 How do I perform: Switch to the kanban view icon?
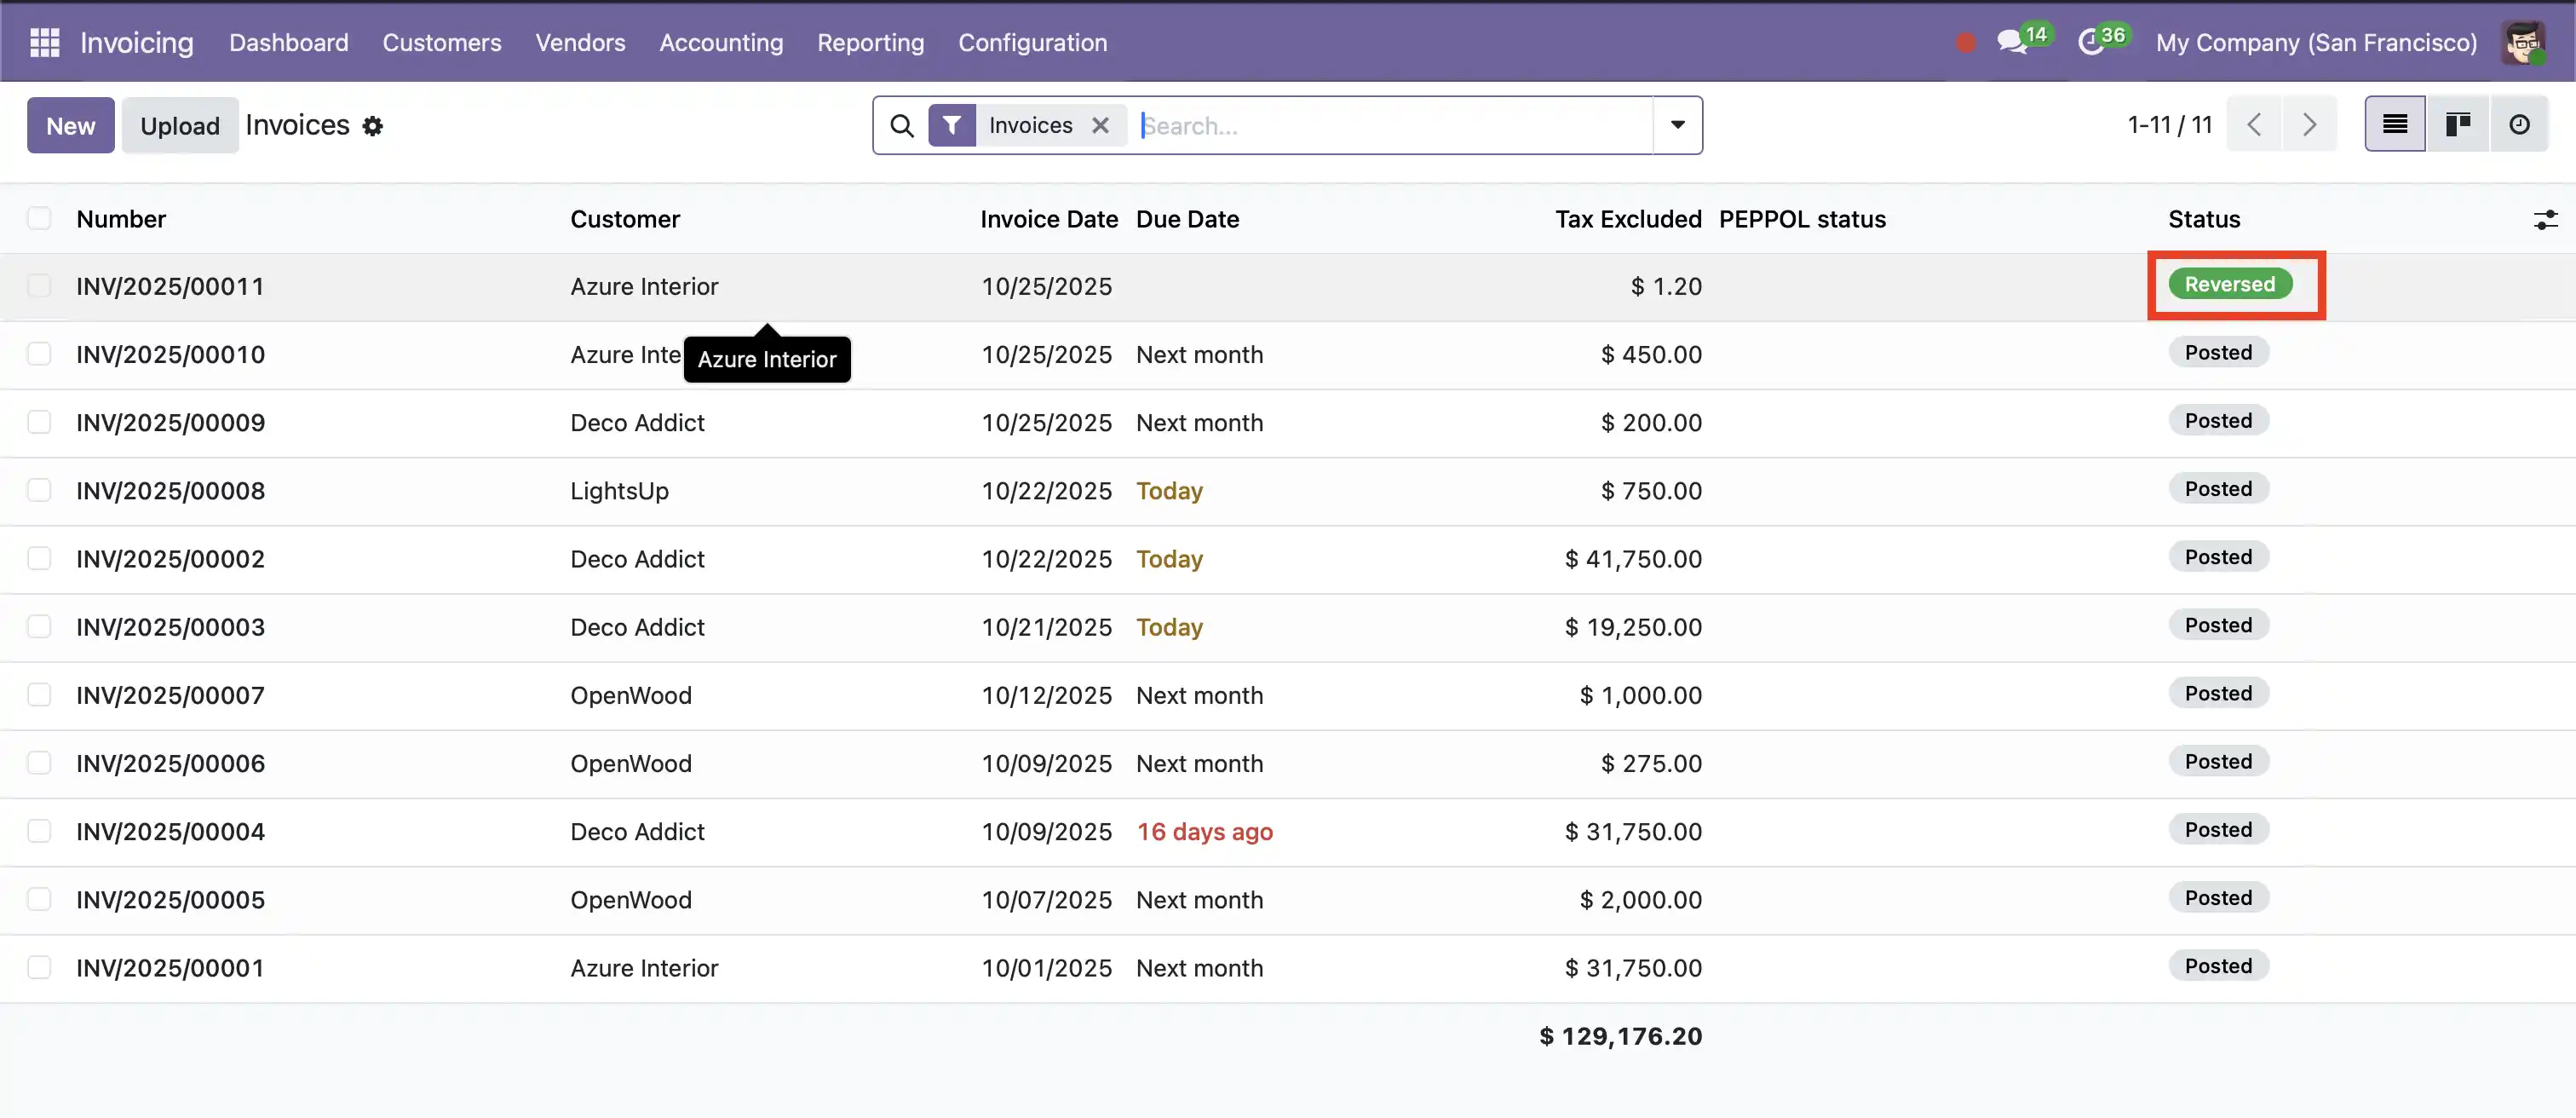point(2457,124)
